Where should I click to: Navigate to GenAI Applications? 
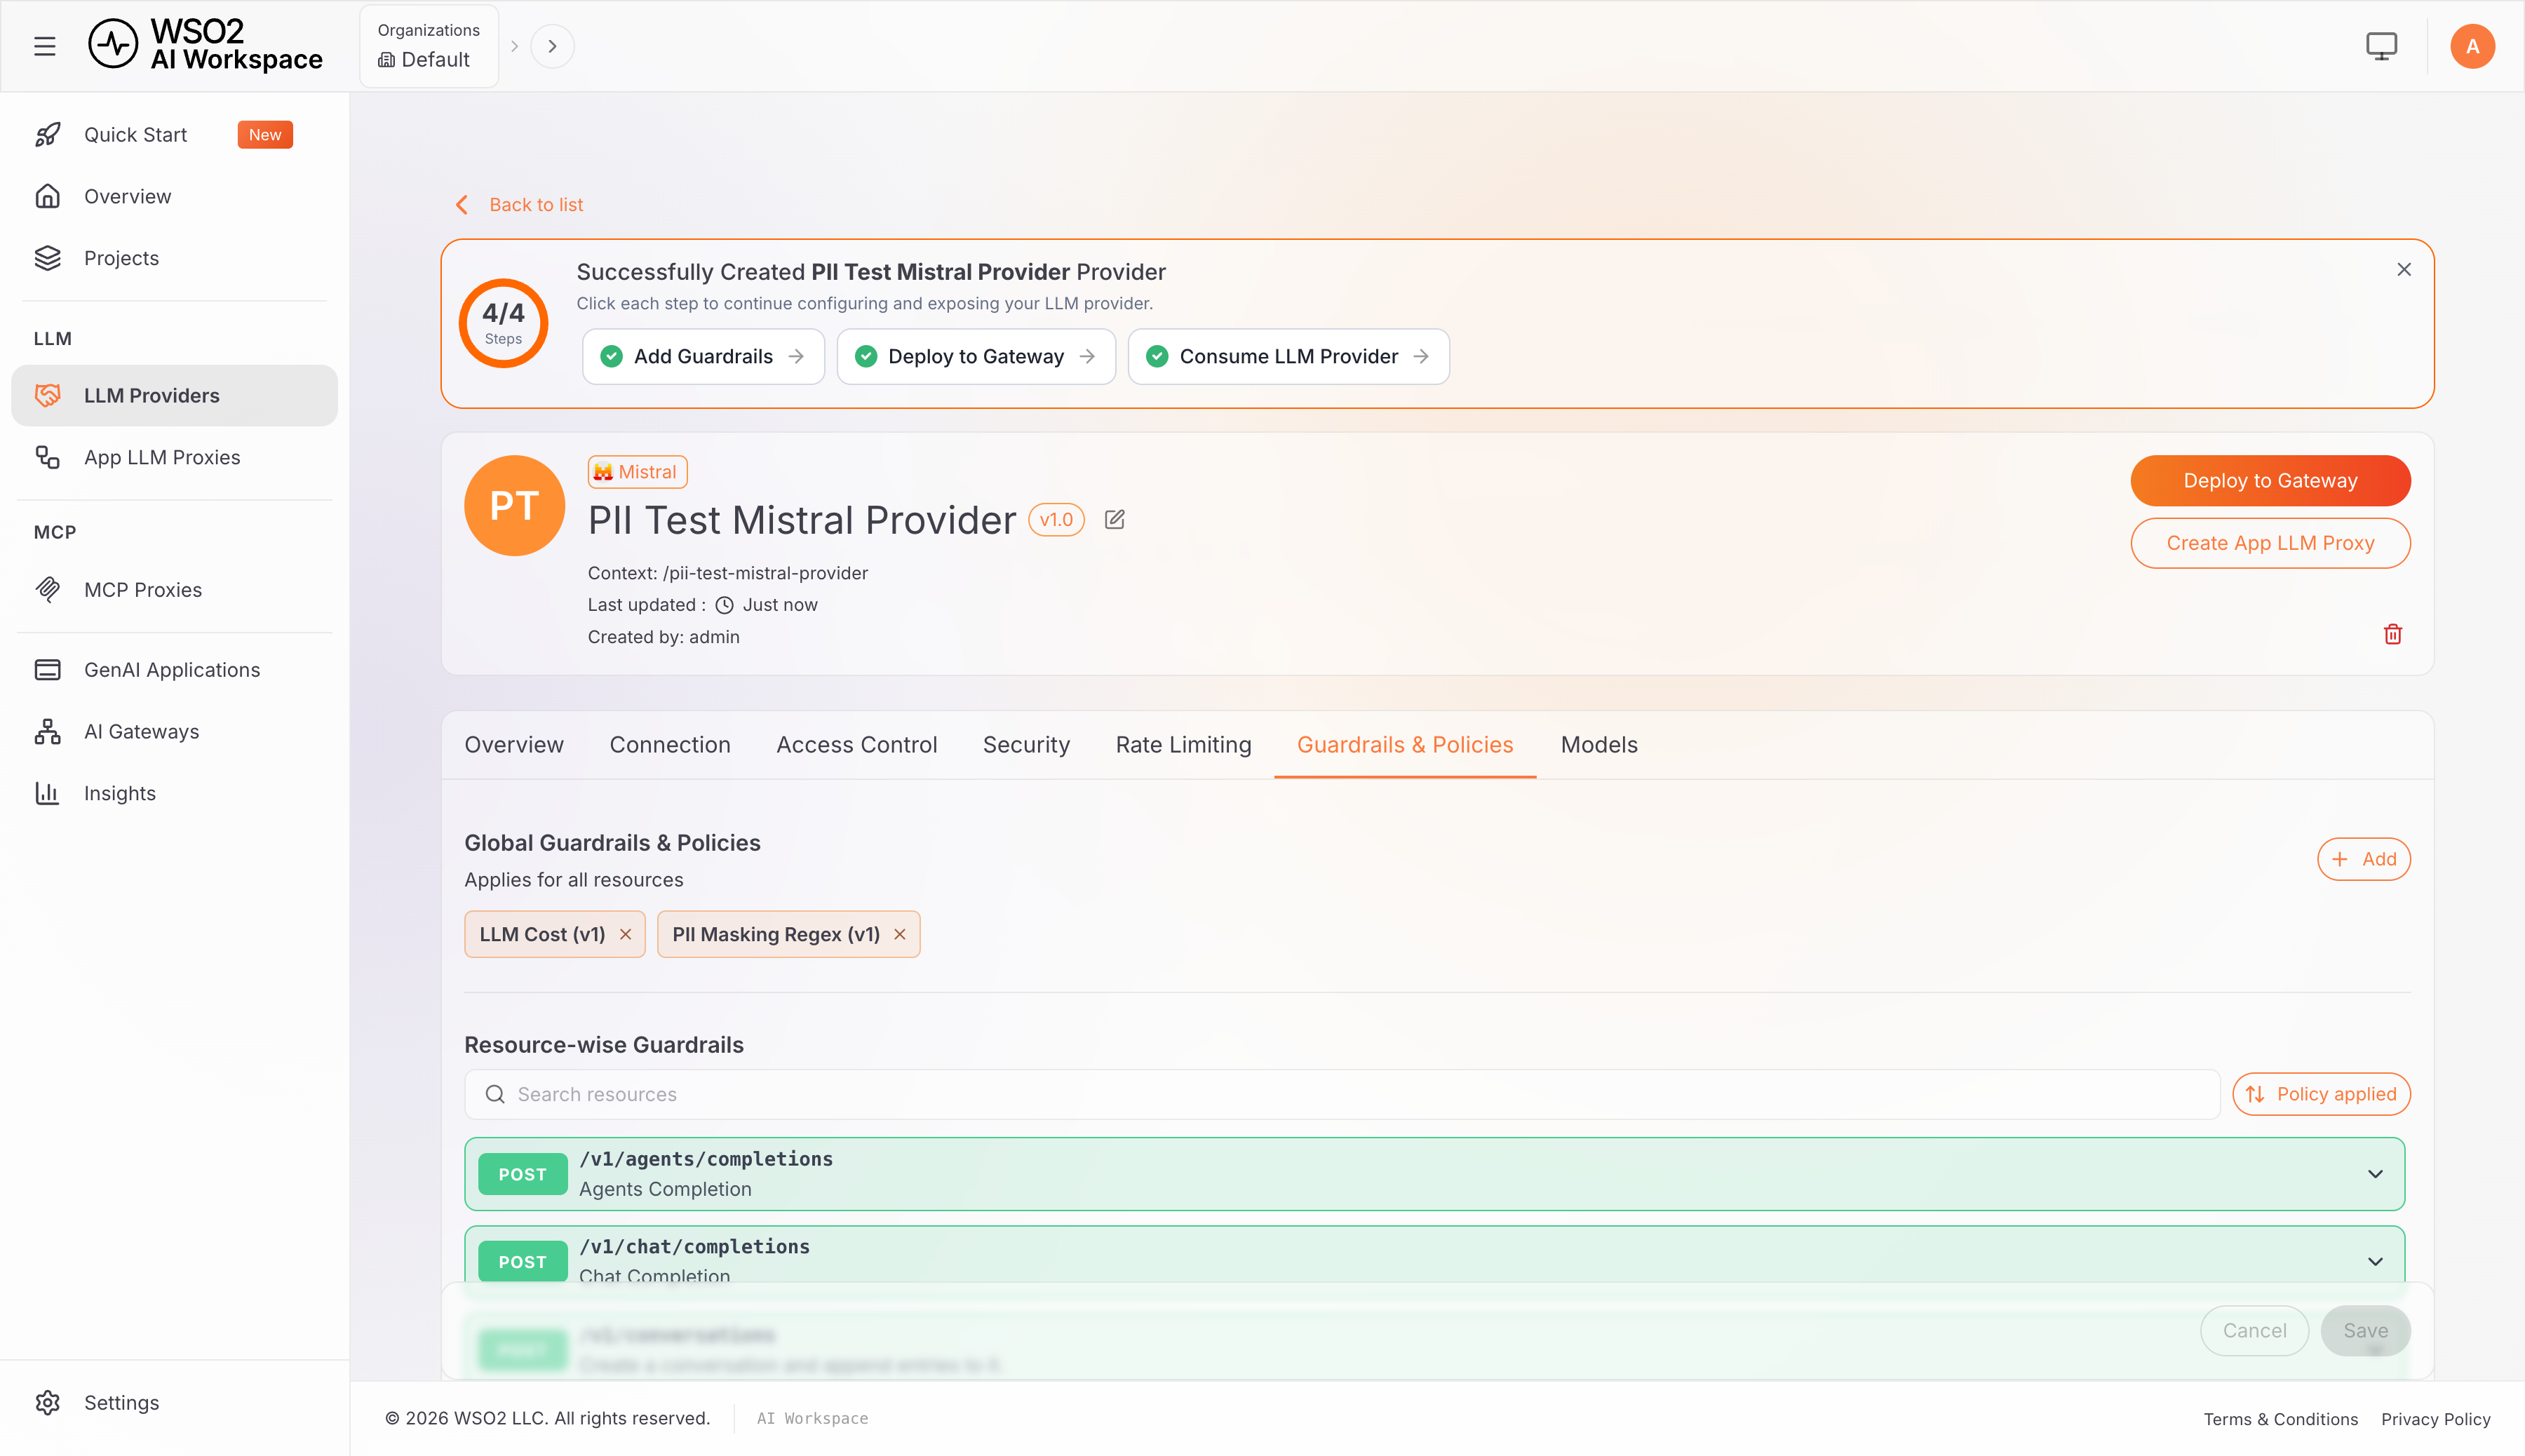(x=175, y=670)
